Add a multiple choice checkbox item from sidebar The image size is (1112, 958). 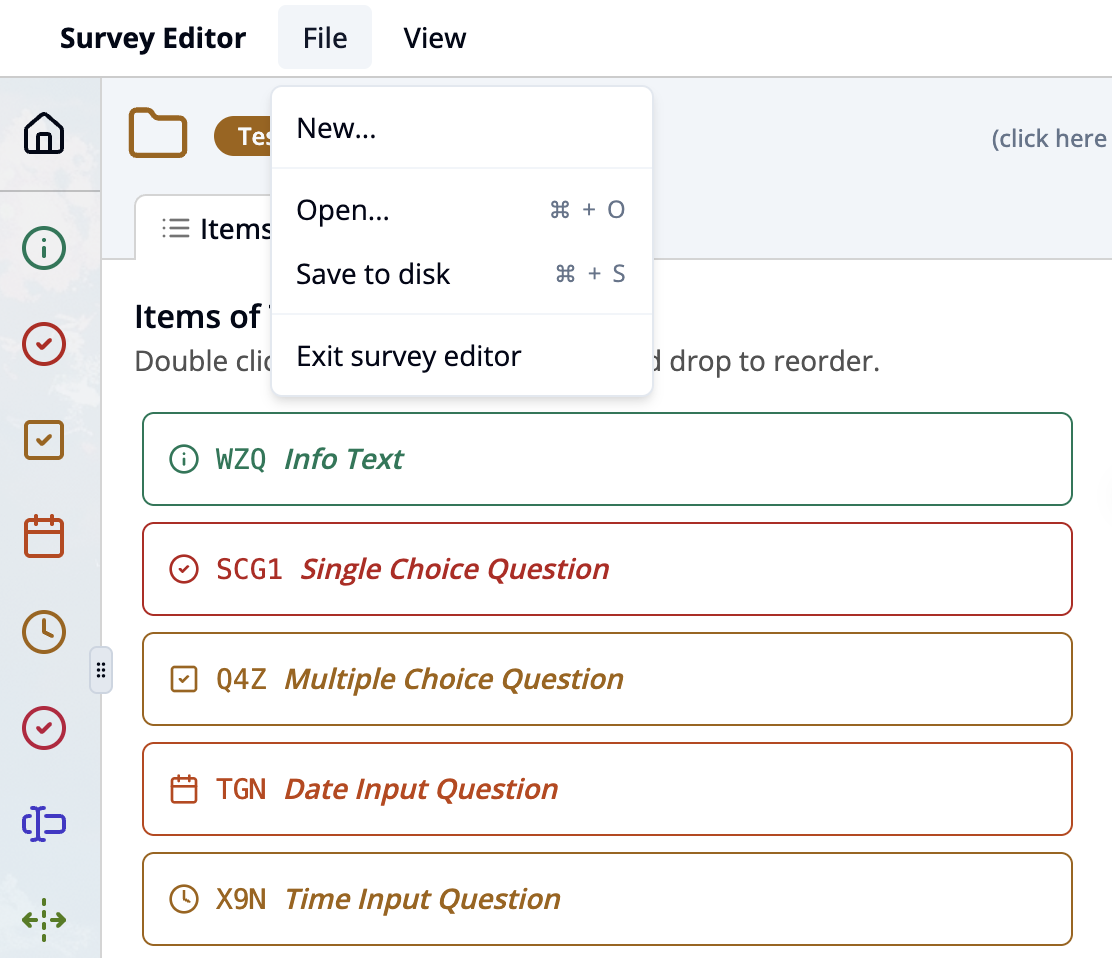[44, 440]
